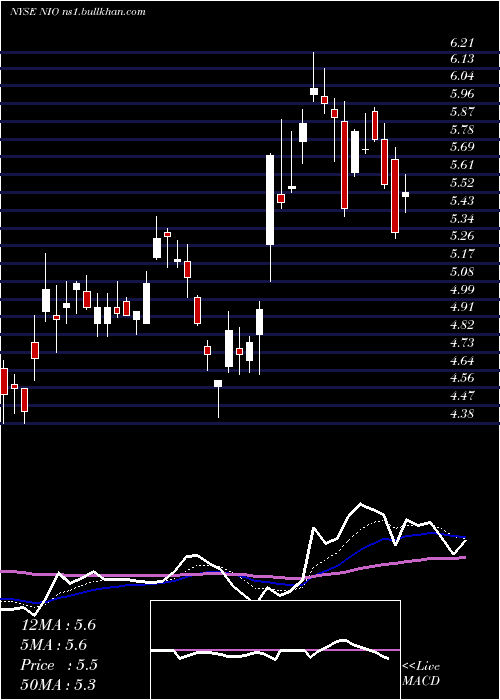Select the 5.69 price axis label
The width and height of the screenshot is (500, 700).
462,147
